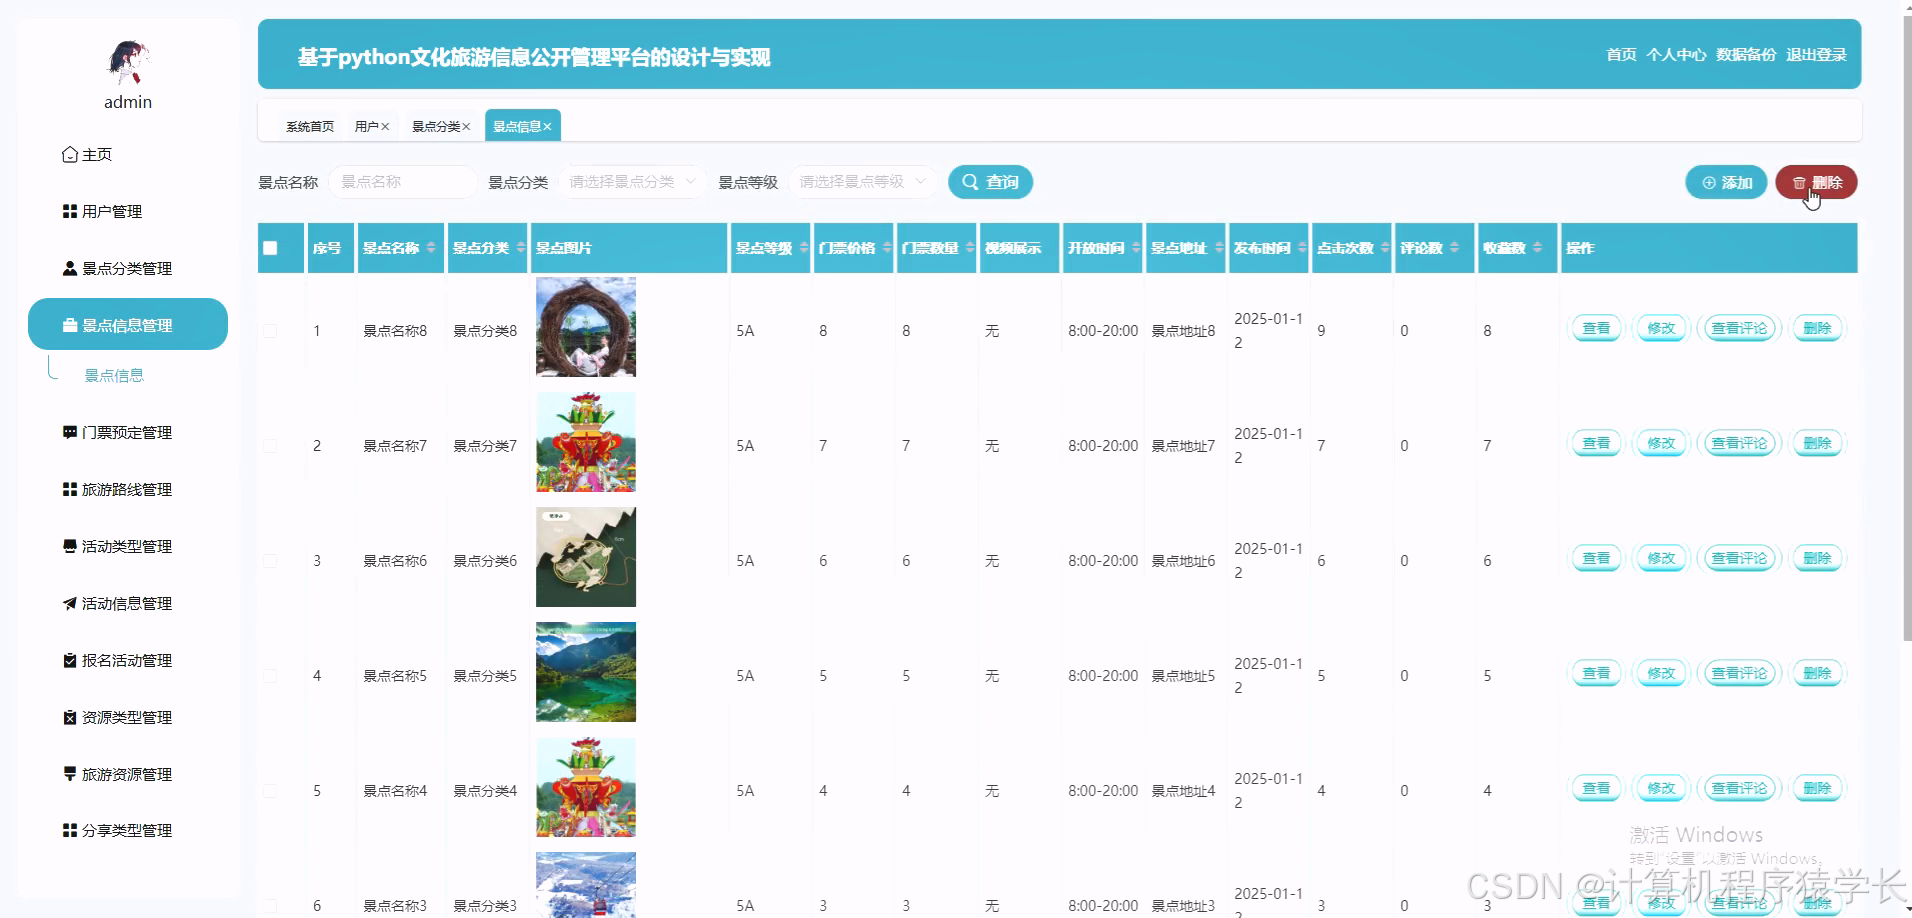Expand the 分享类型管理 sidebar menu
The width and height of the screenshot is (1912, 918).
coord(128,830)
